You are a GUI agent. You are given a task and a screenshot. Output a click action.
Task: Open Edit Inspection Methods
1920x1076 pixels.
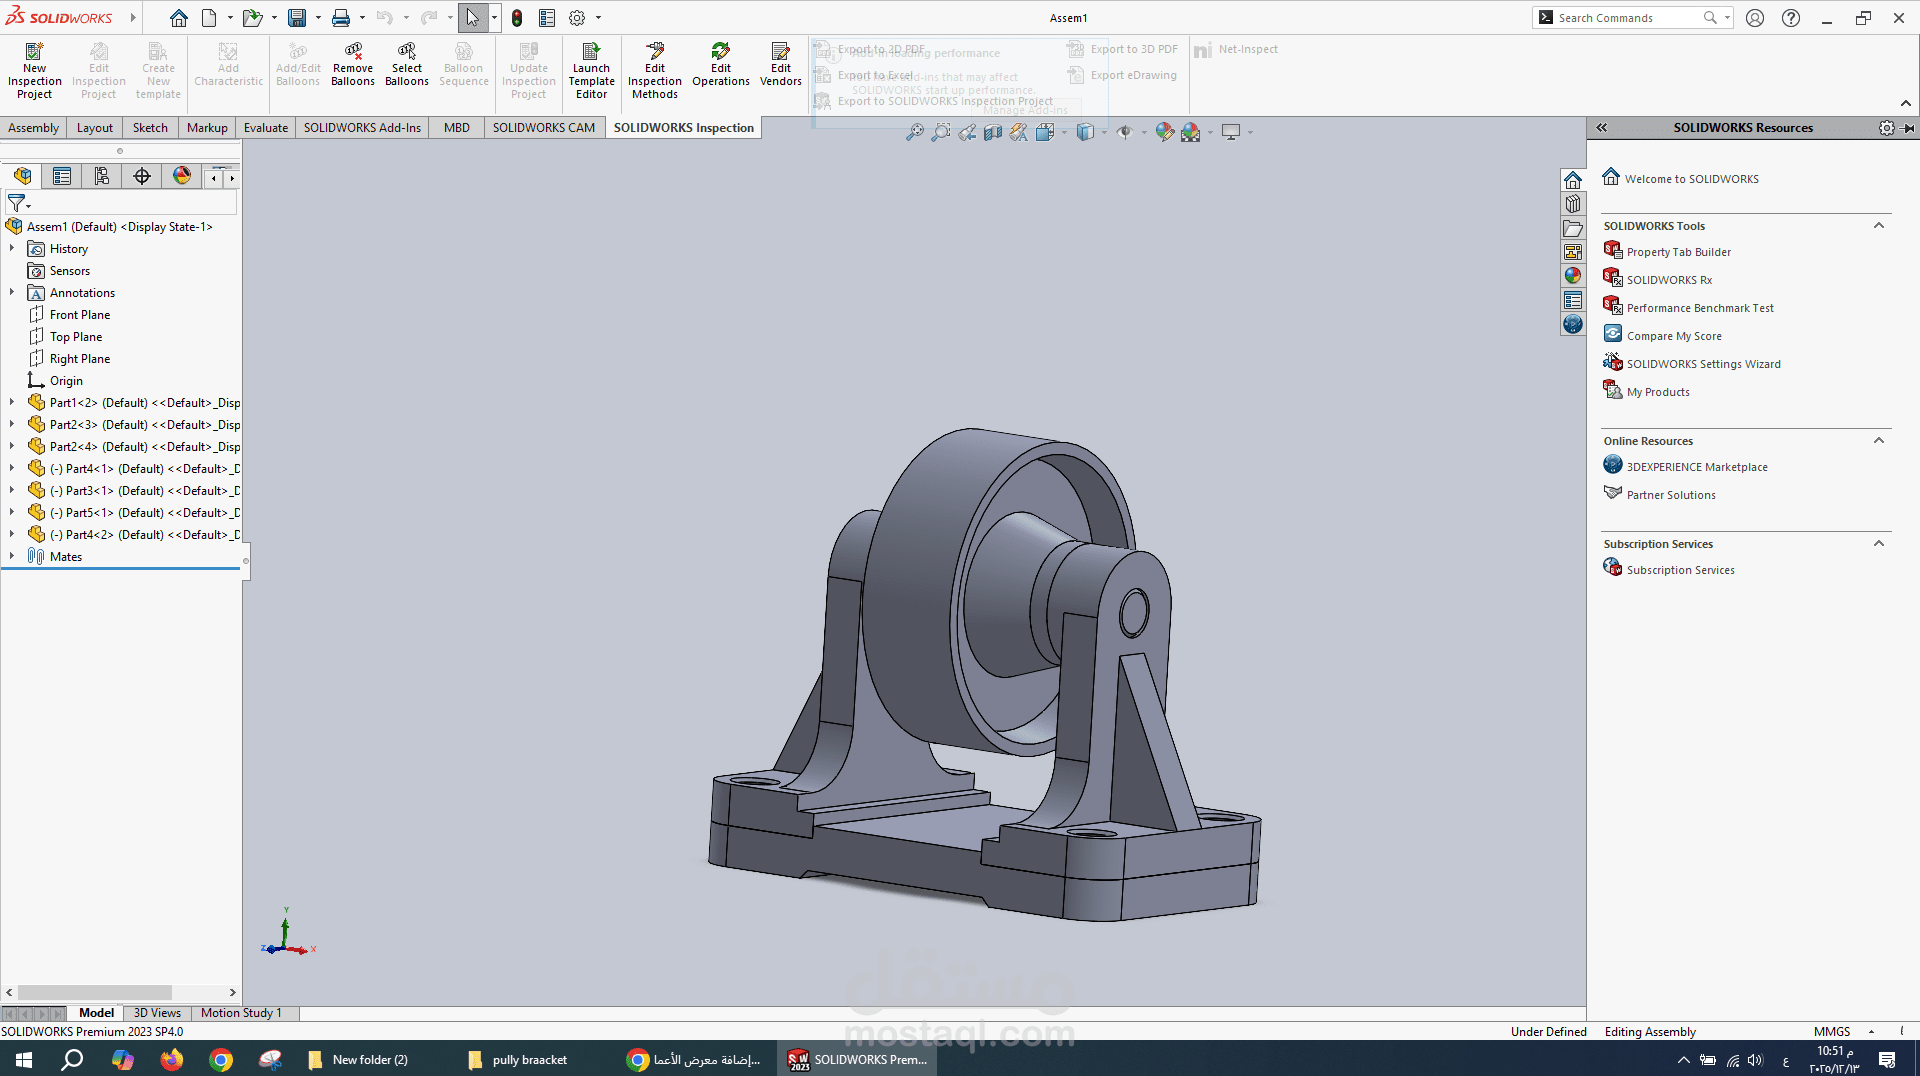tap(655, 70)
